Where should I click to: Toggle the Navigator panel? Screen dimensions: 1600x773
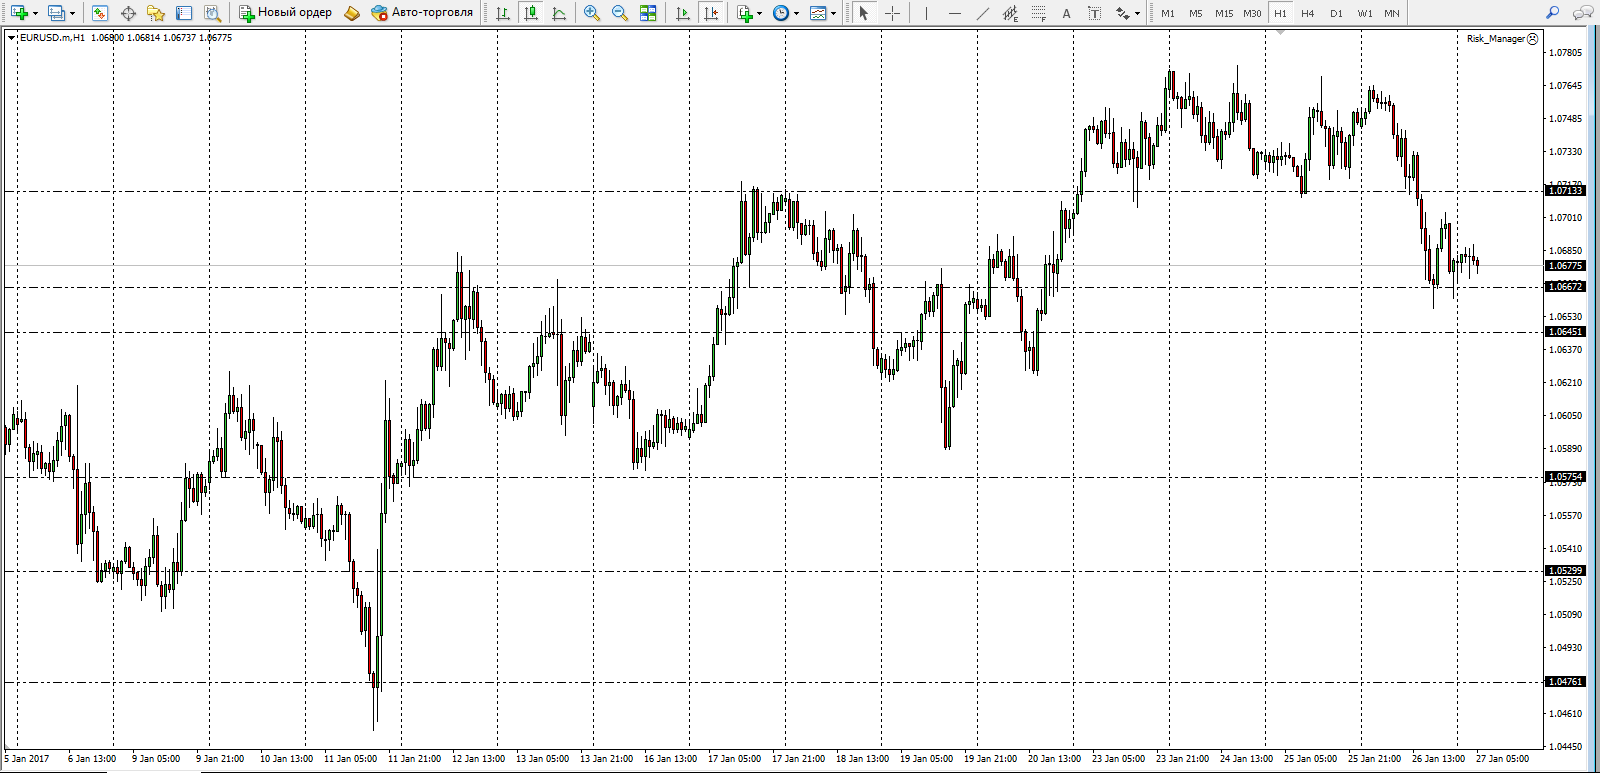156,13
